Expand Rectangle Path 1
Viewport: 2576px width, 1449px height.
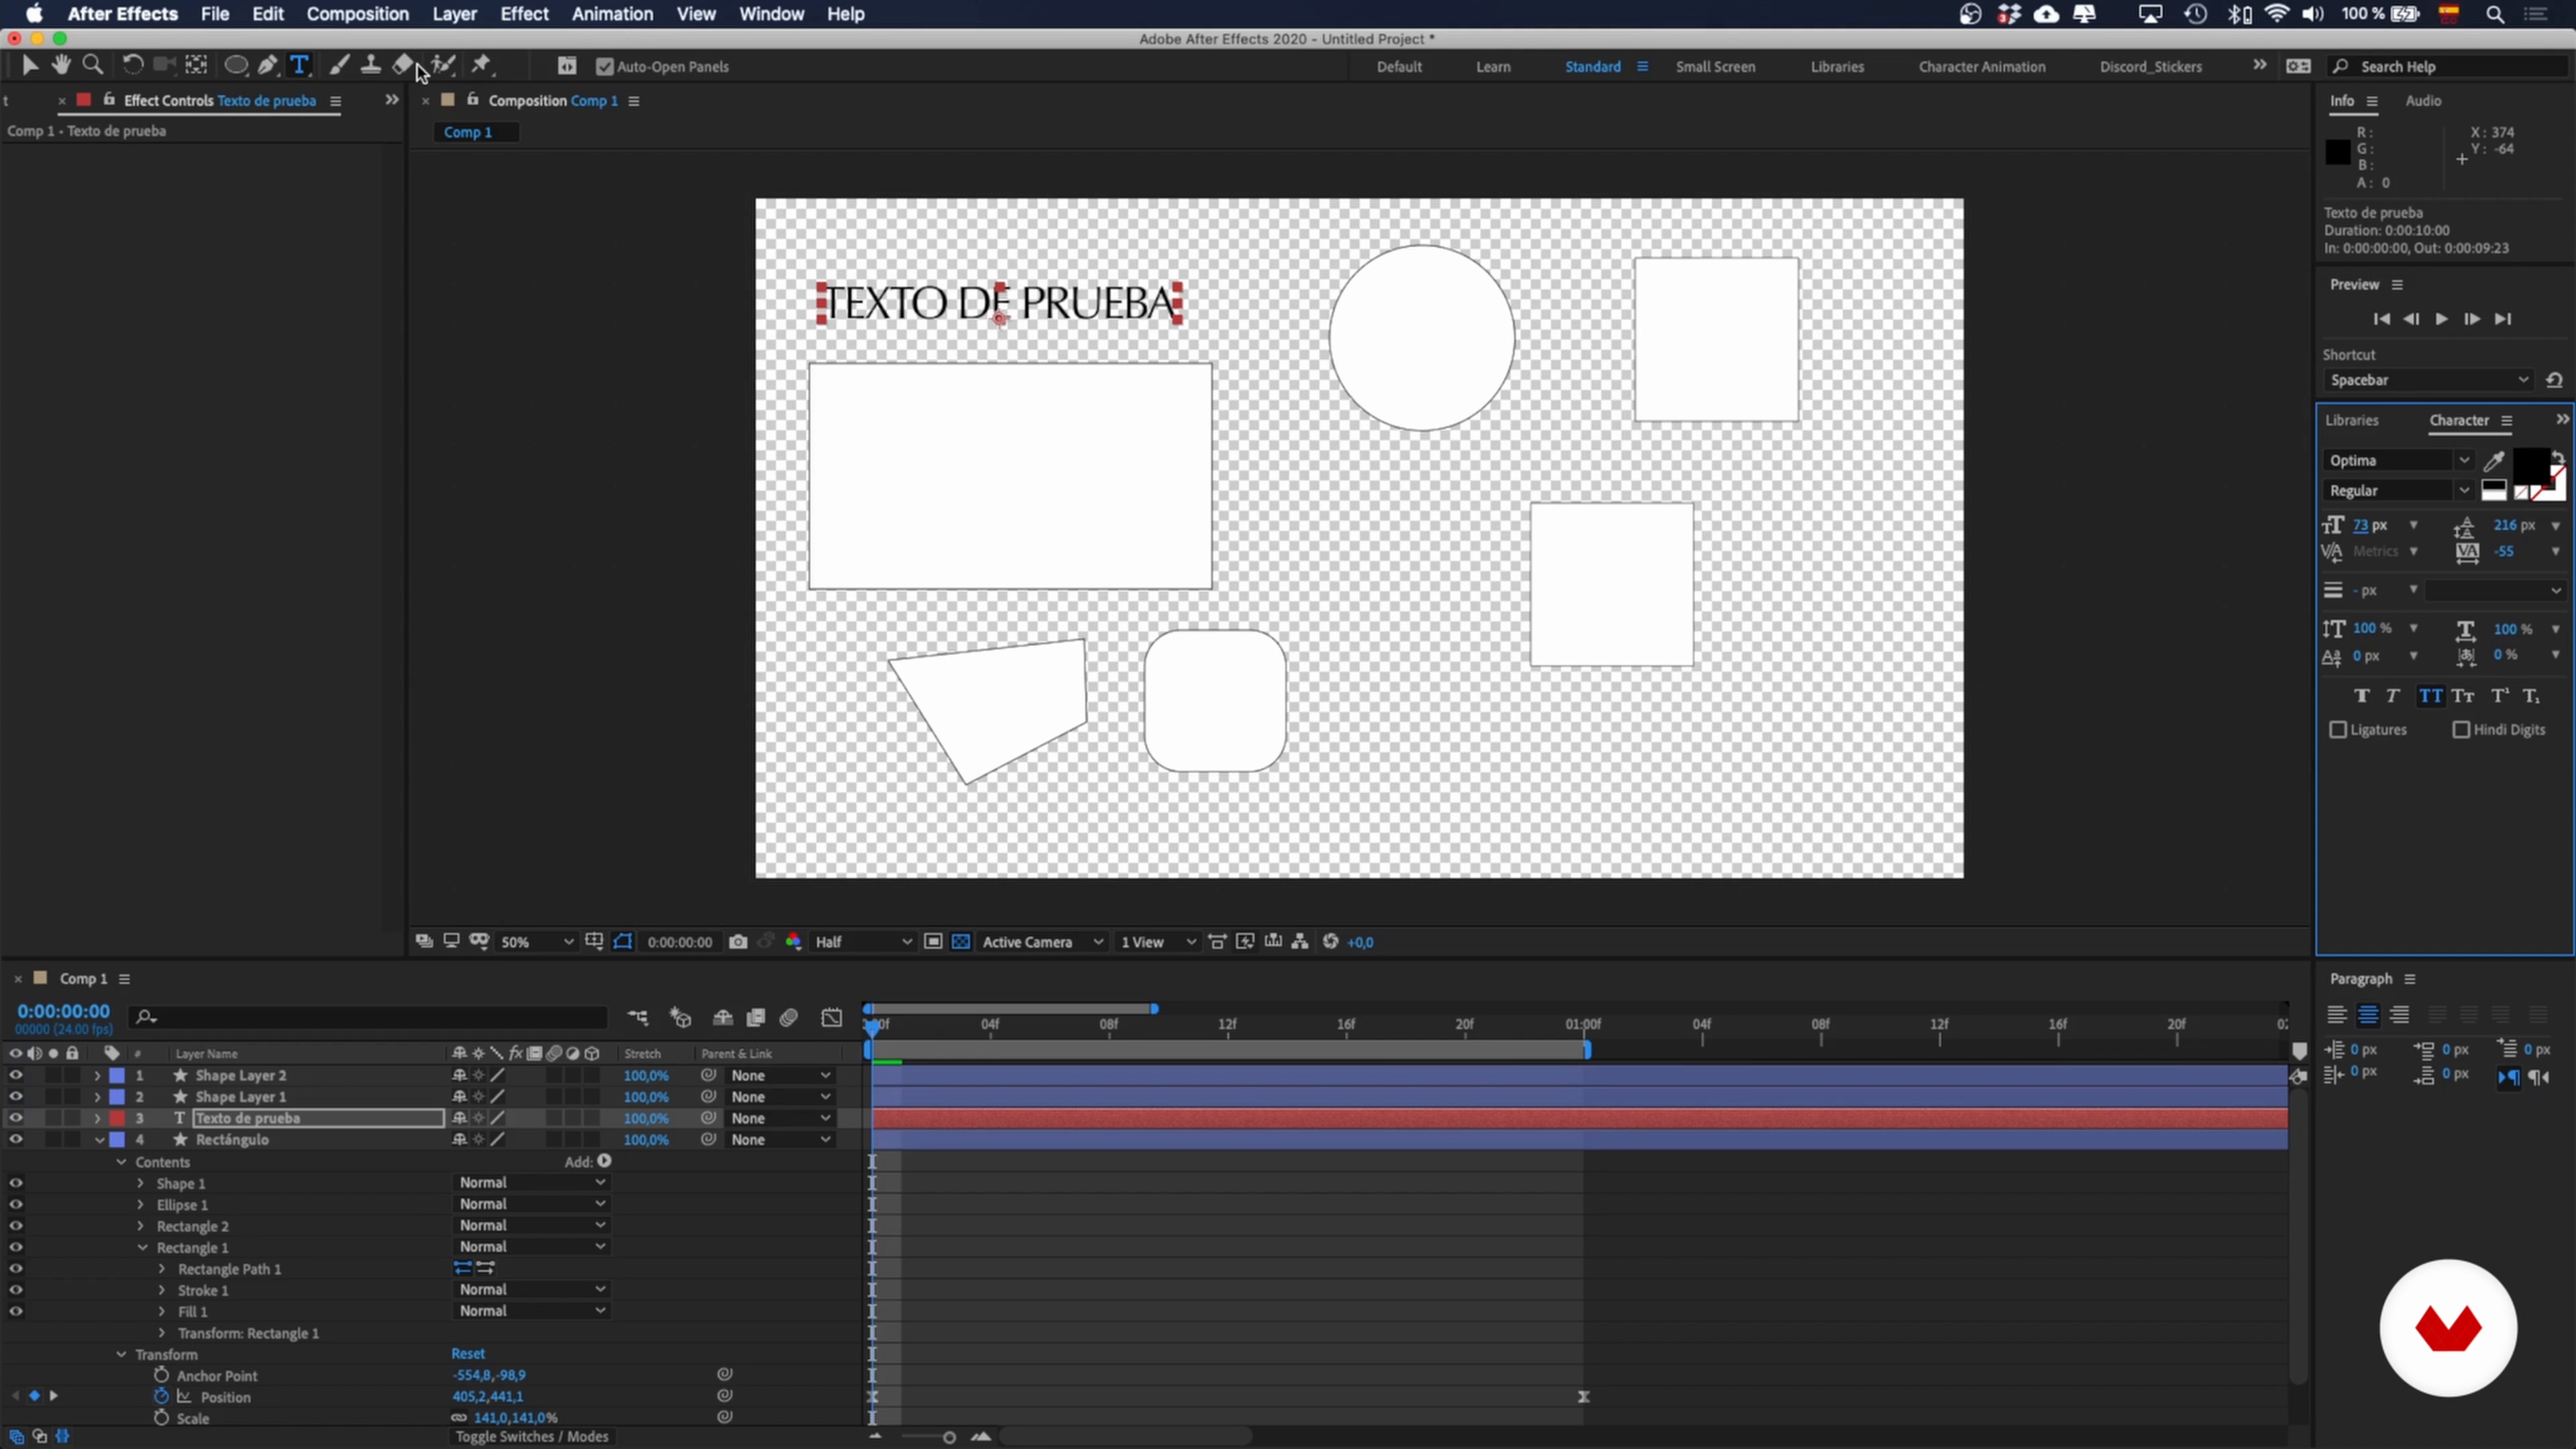(162, 1269)
